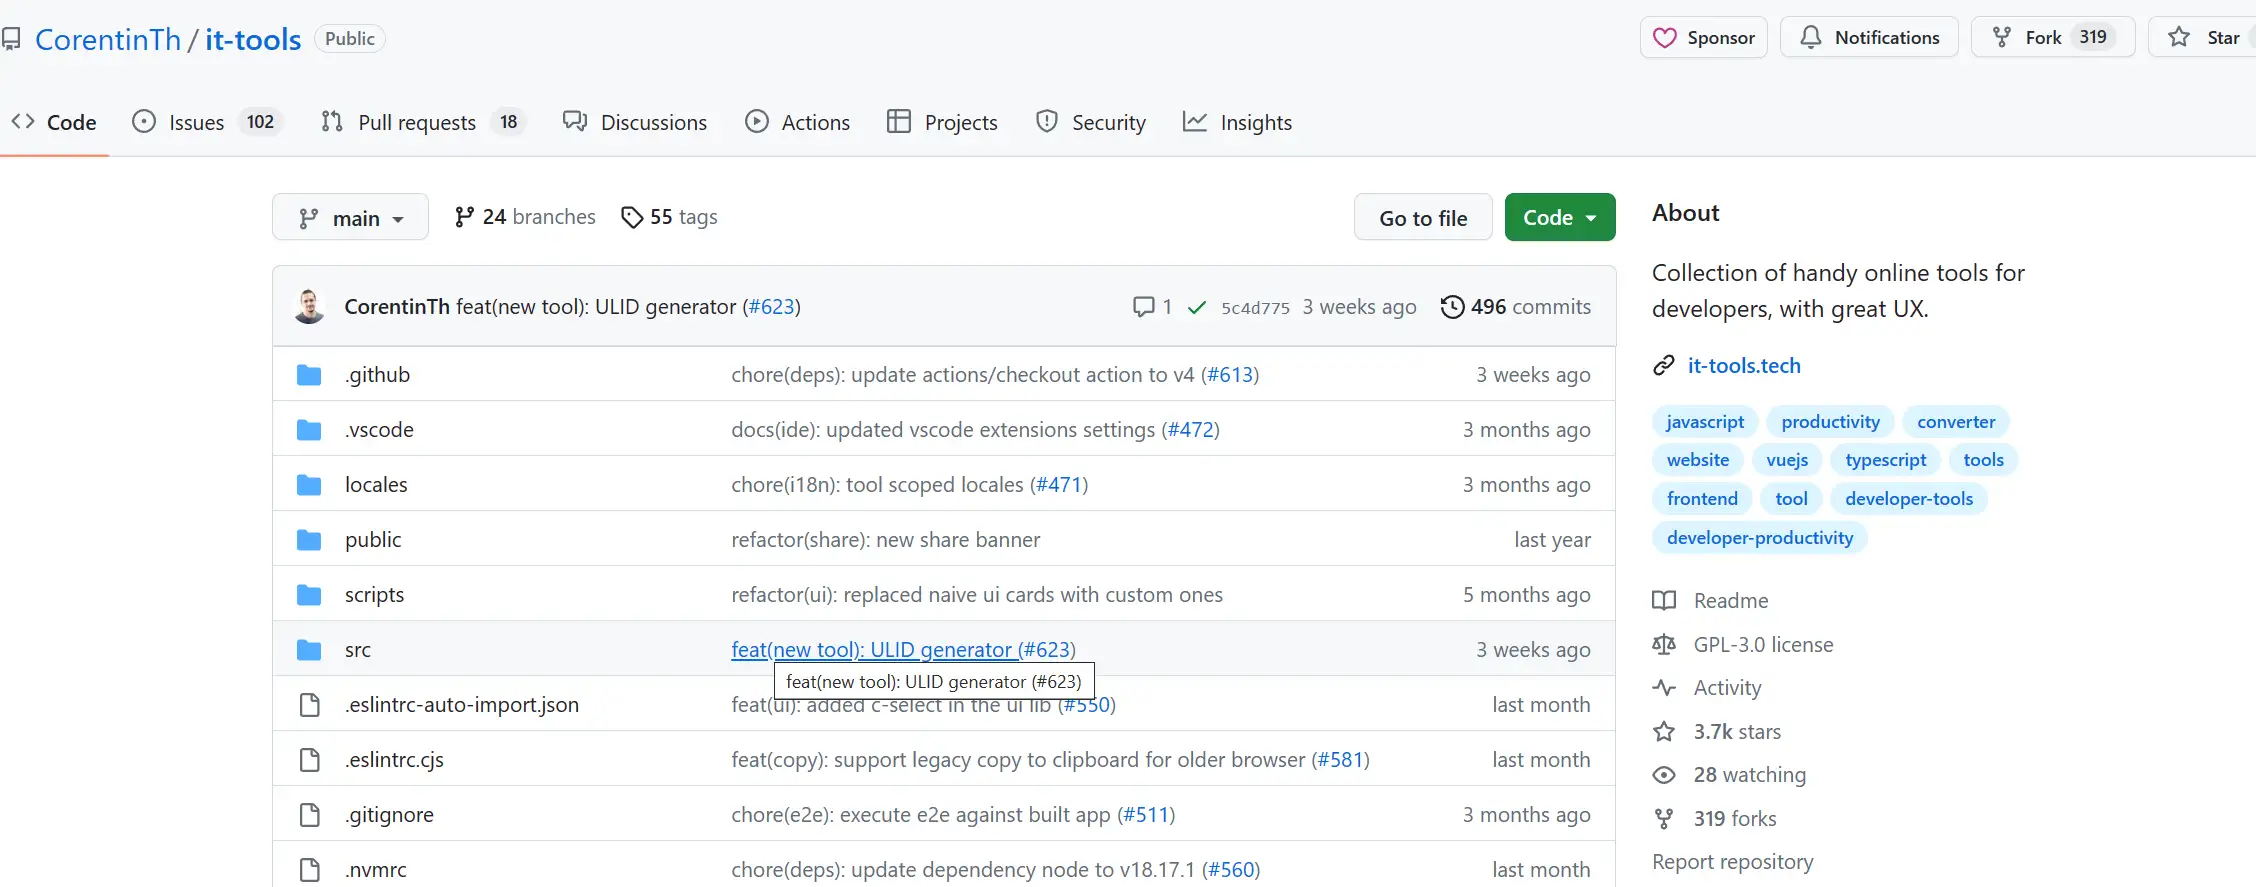Open the commit comments speech bubble icon
Screen dimensions: 2256x887
coord(1143,307)
